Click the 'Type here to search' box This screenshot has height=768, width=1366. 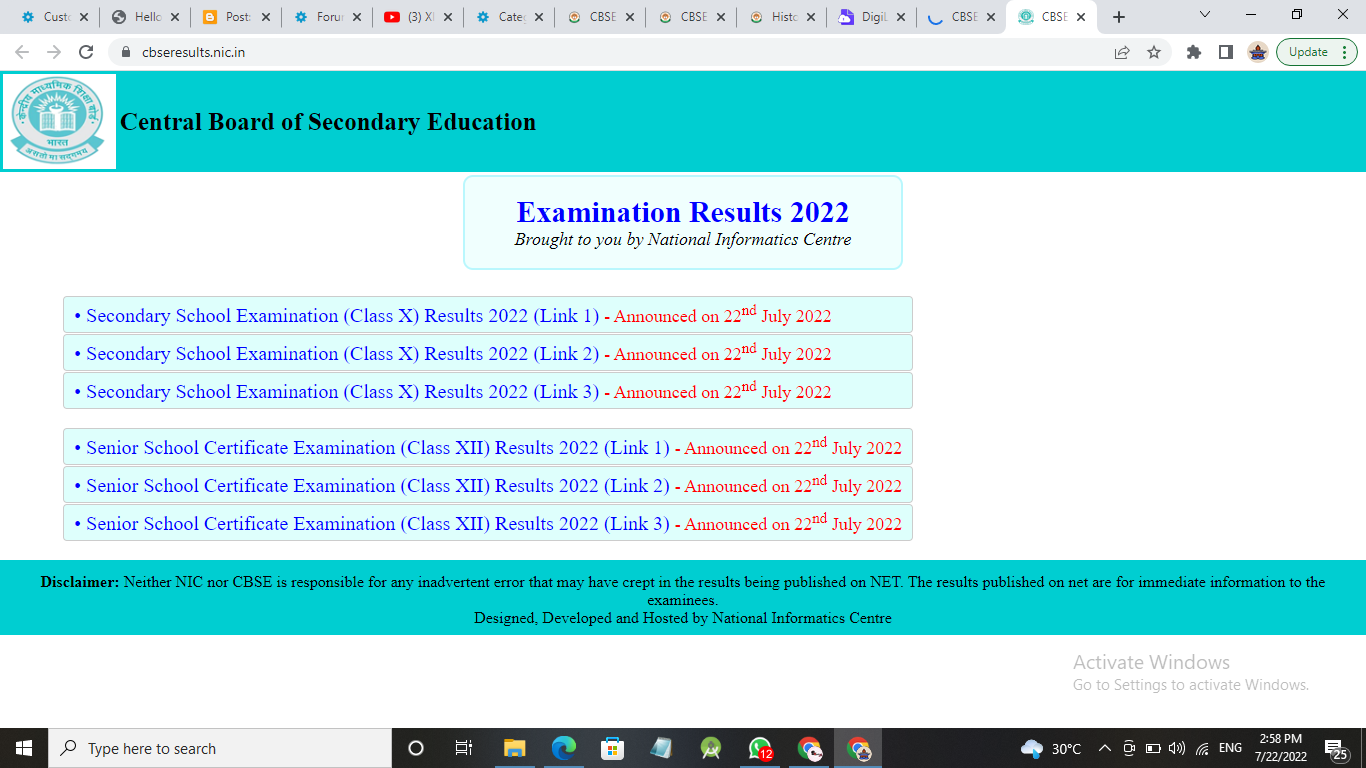(x=220, y=748)
